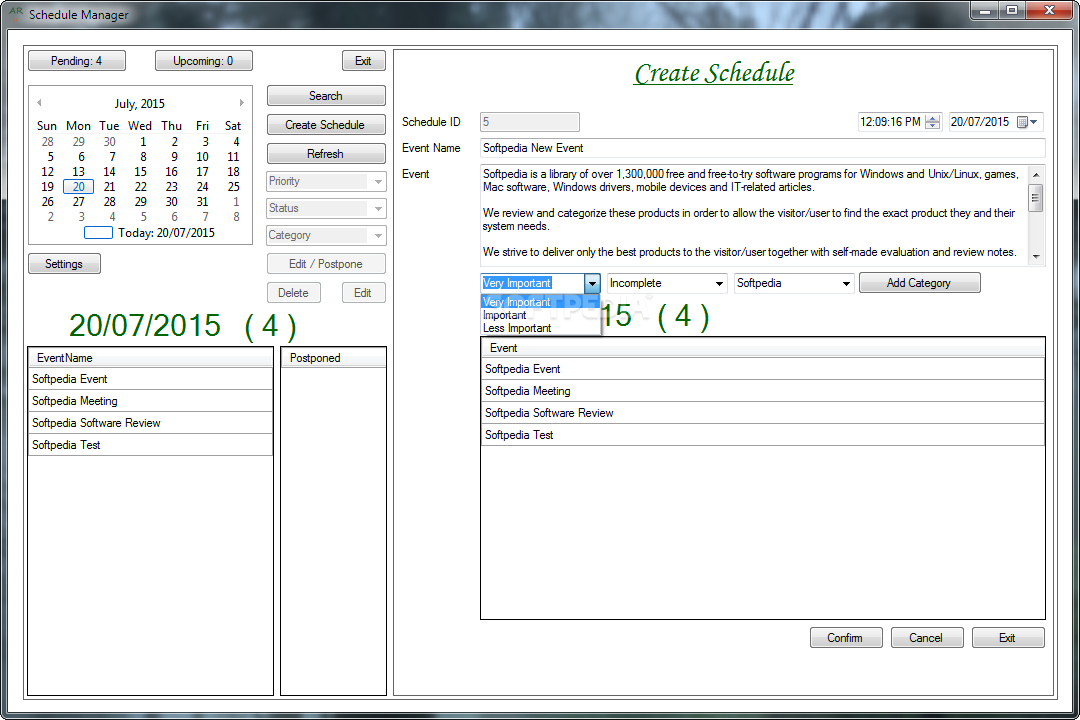Go to previous month in calendar
The height and width of the screenshot is (720, 1080).
point(39,103)
